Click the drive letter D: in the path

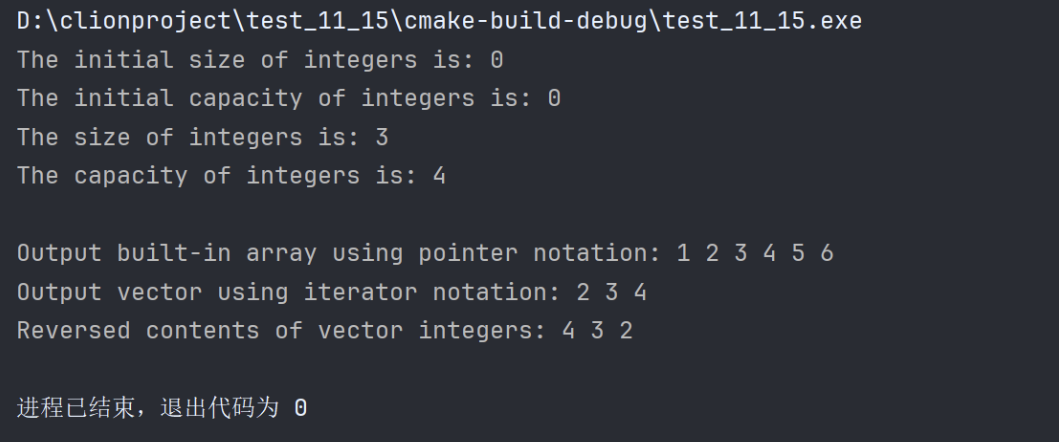coord(30,21)
